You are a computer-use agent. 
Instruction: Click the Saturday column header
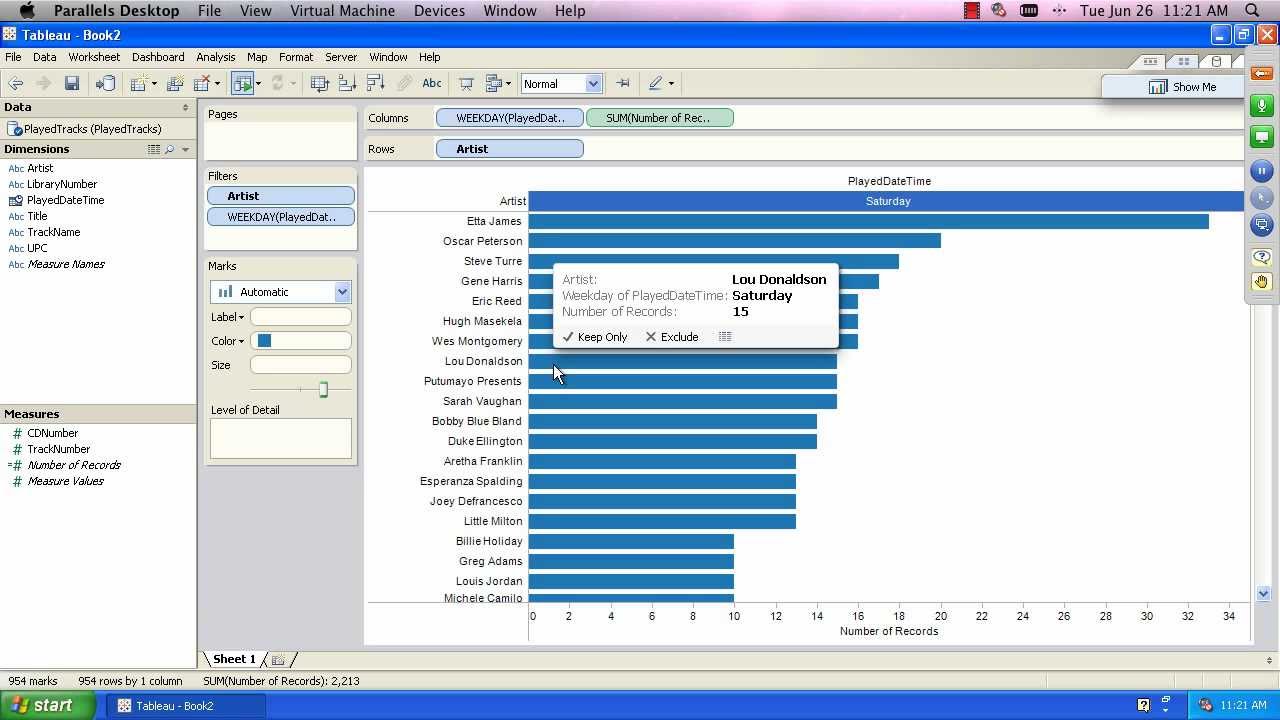tap(888, 201)
